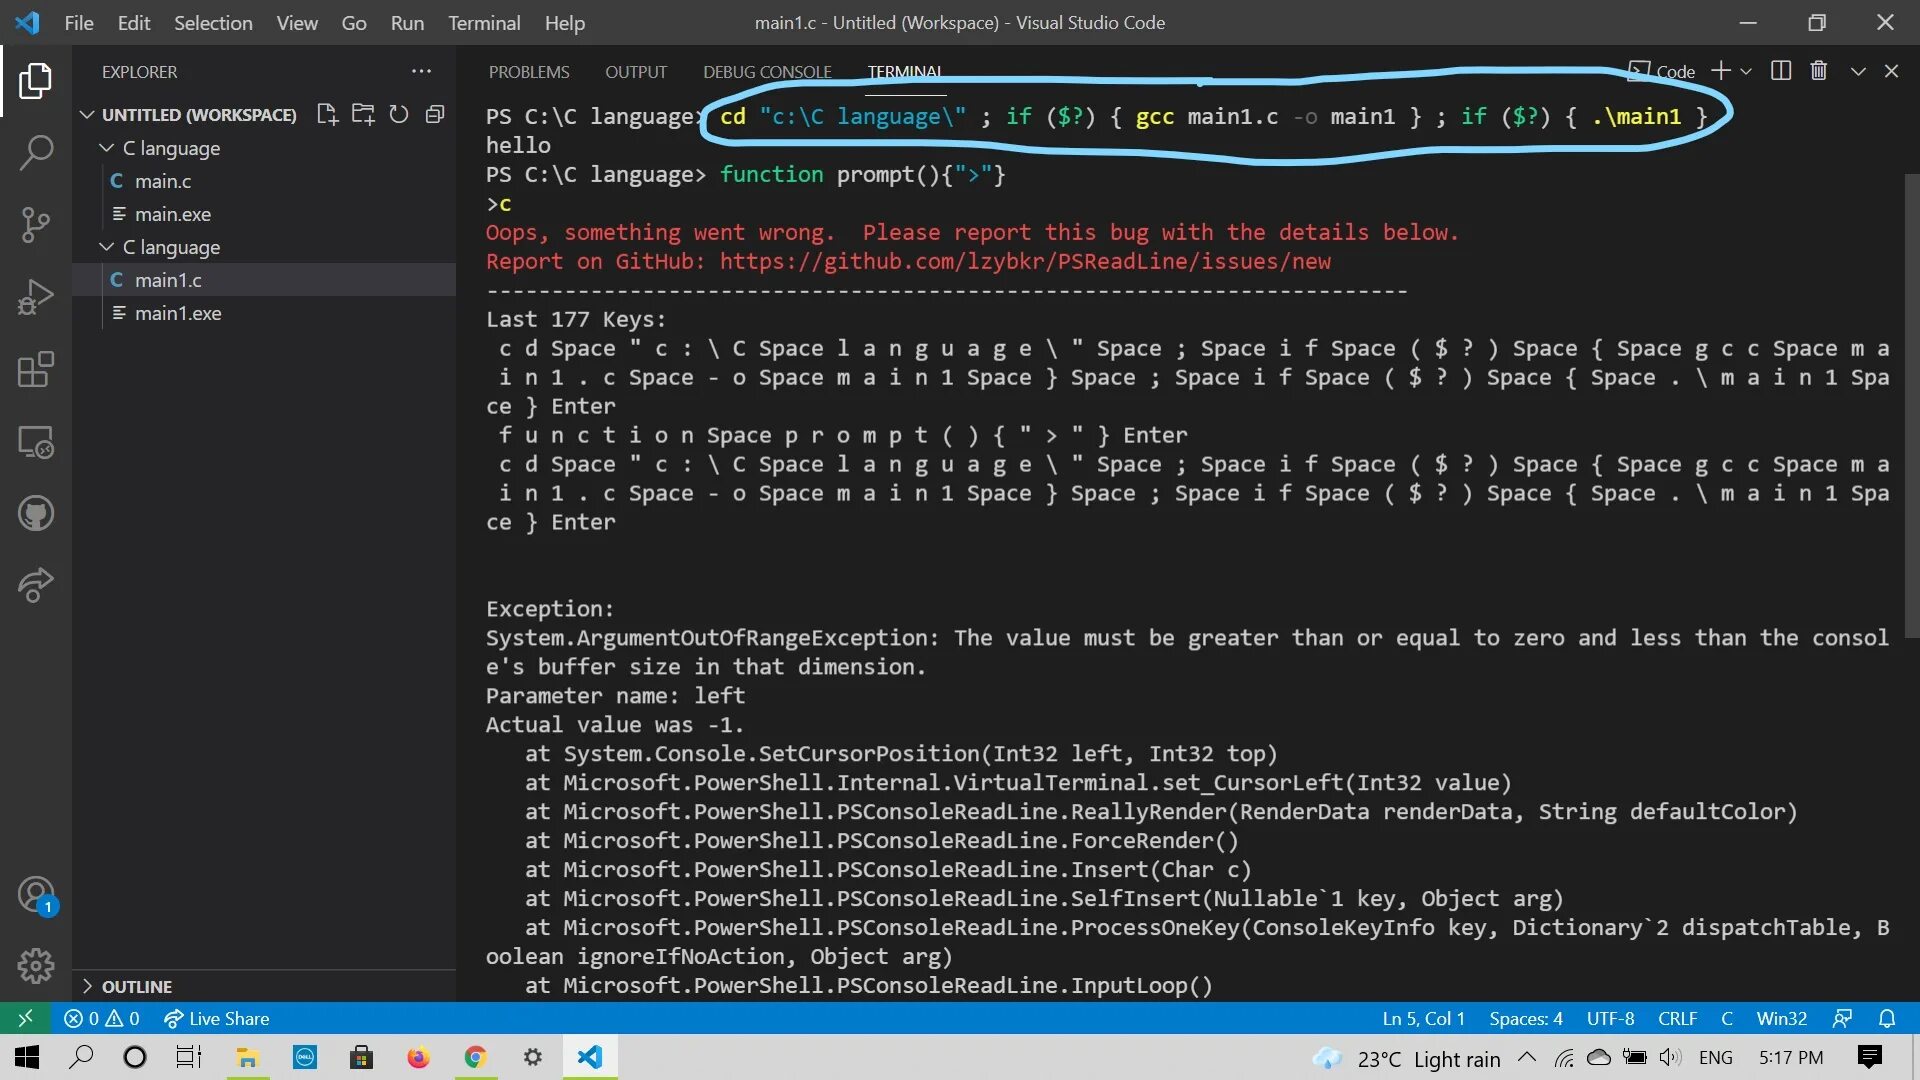Collapse all folders in explorer

click(435, 114)
